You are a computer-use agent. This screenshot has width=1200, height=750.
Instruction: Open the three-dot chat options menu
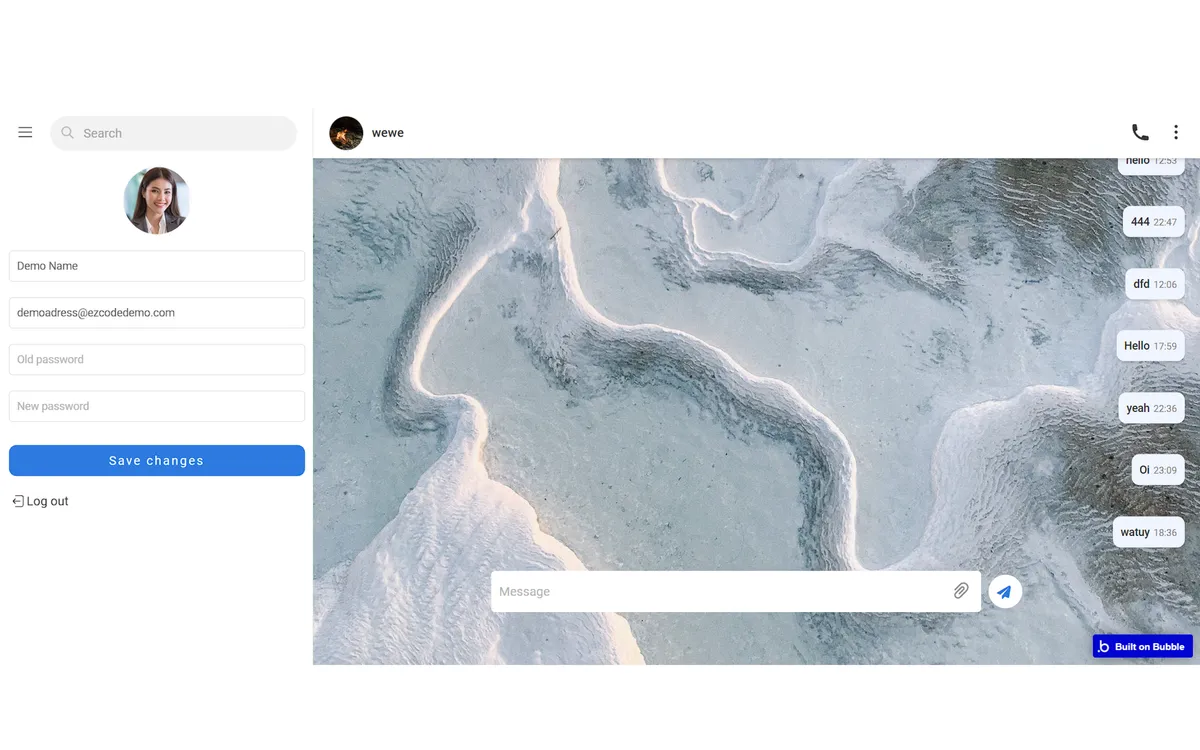pyautogui.click(x=1176, y=132)
